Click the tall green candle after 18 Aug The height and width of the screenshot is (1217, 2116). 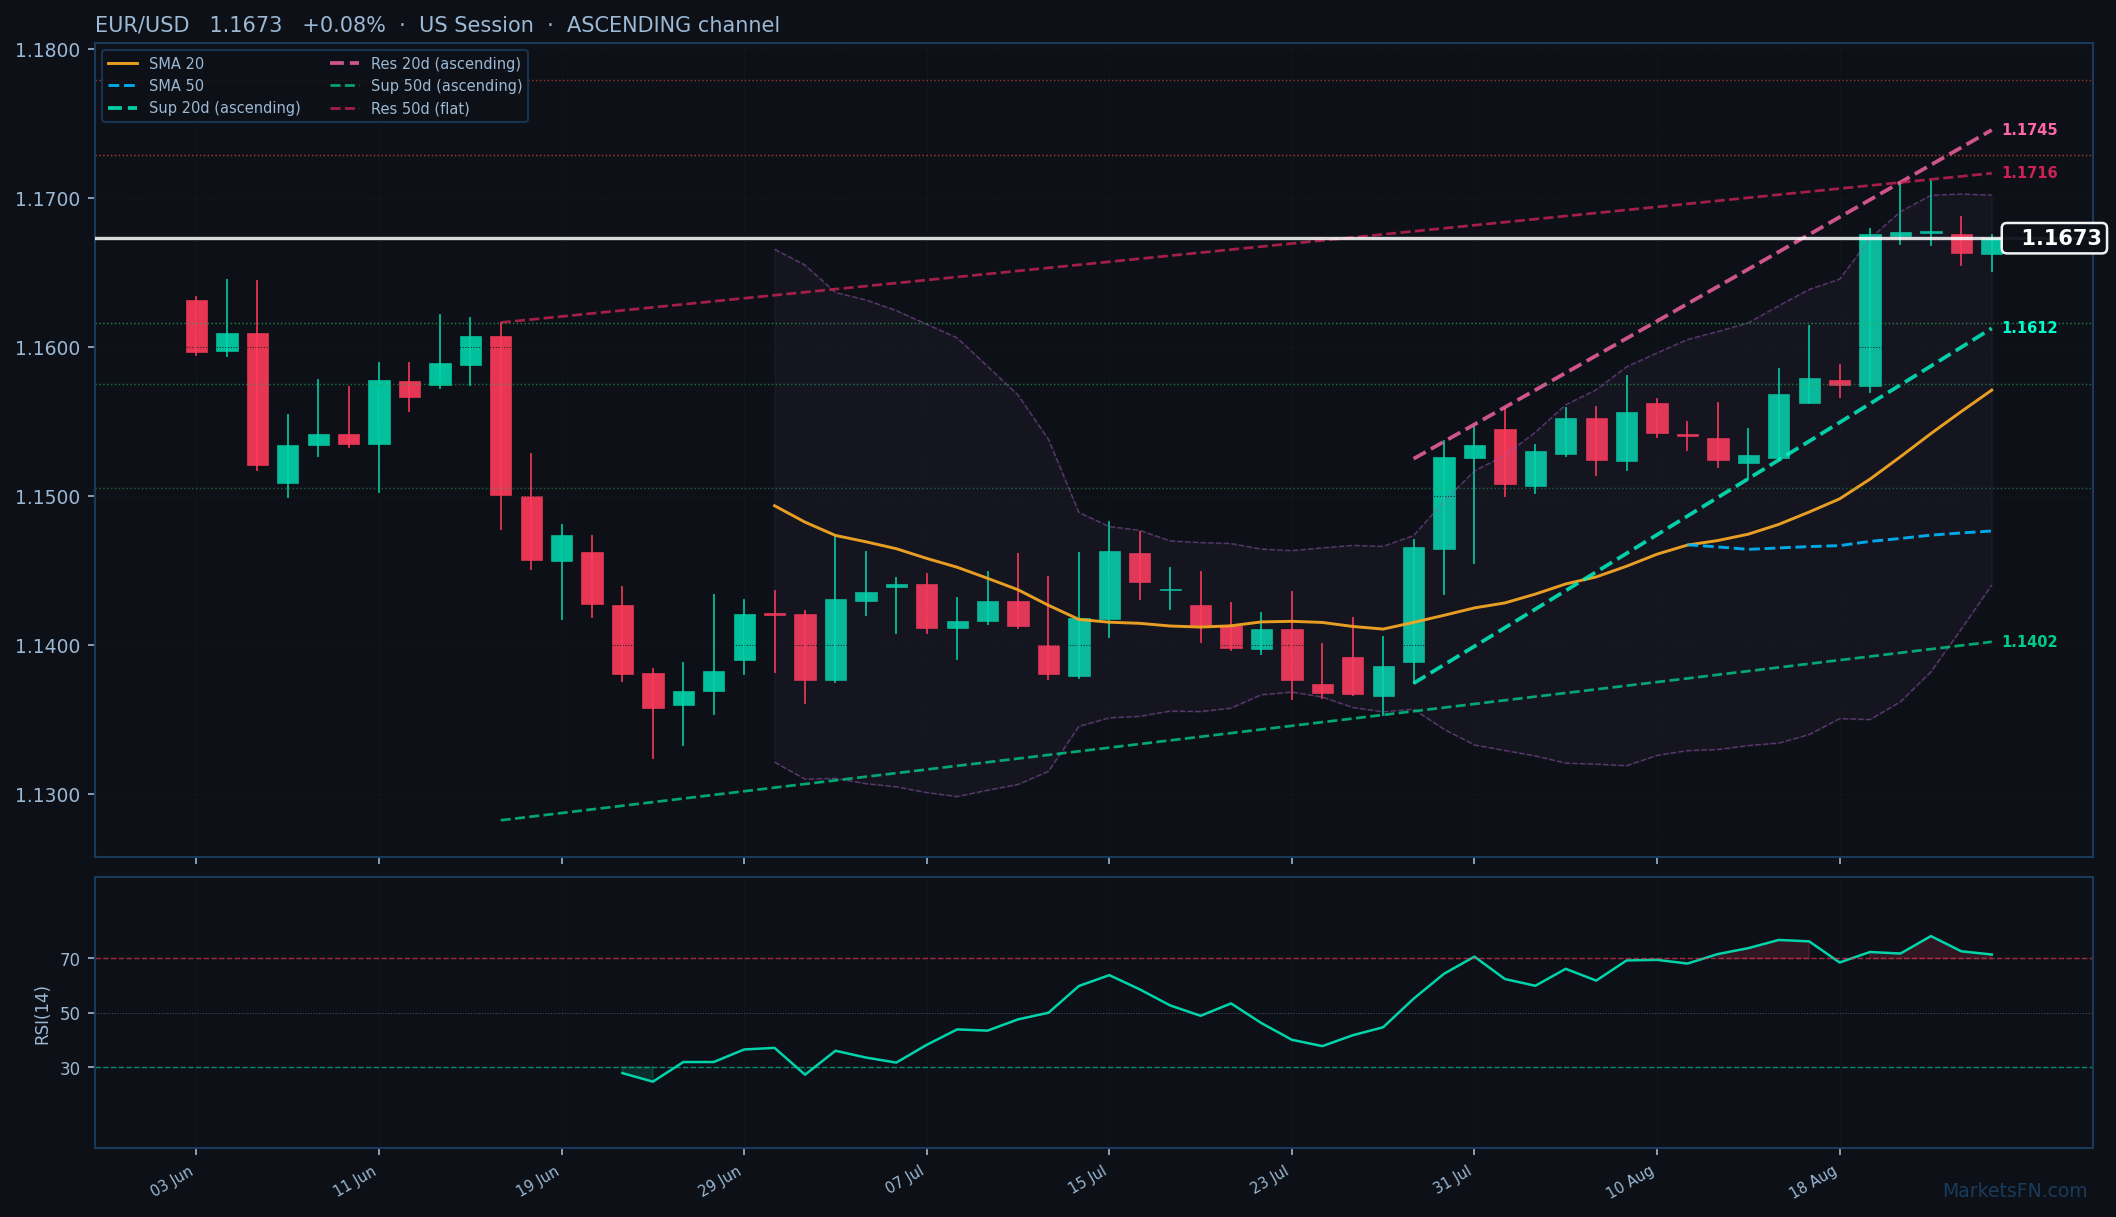[1870, 310]
